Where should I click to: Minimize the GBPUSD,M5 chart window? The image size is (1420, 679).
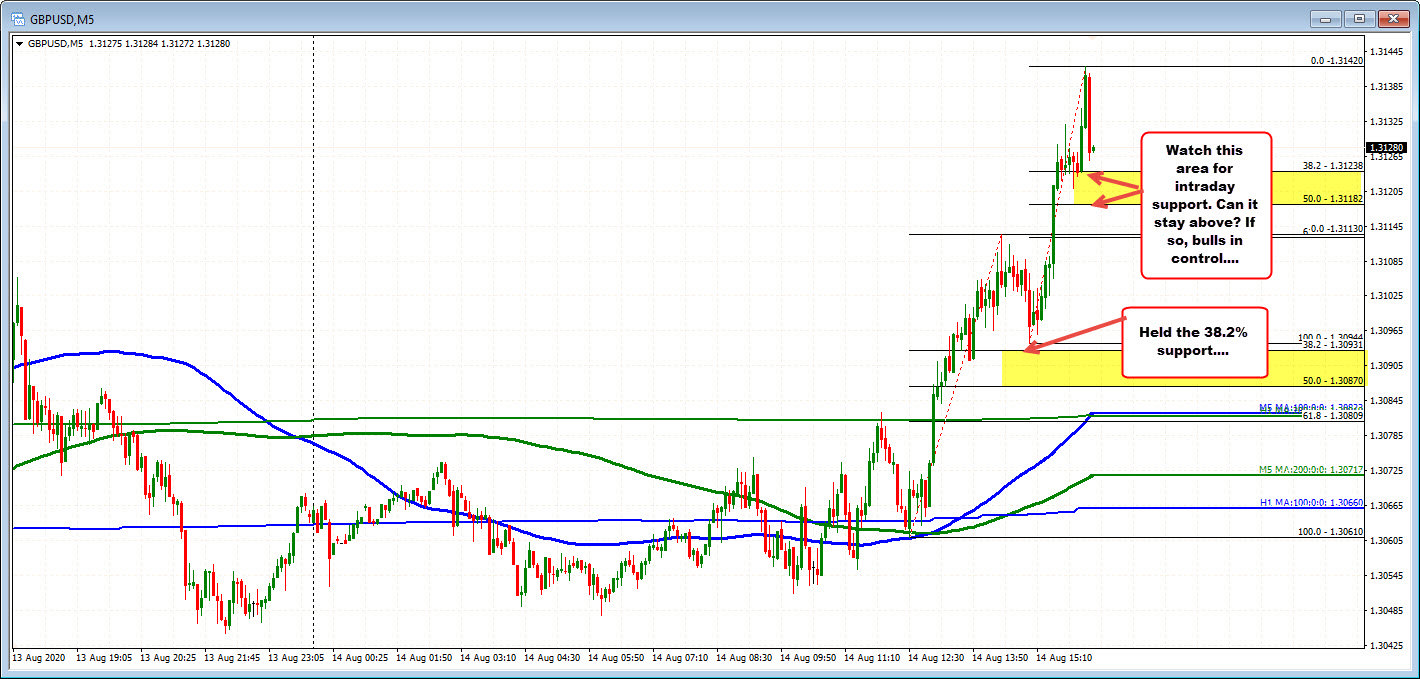pyautogui.click(x=1328, y=18)
